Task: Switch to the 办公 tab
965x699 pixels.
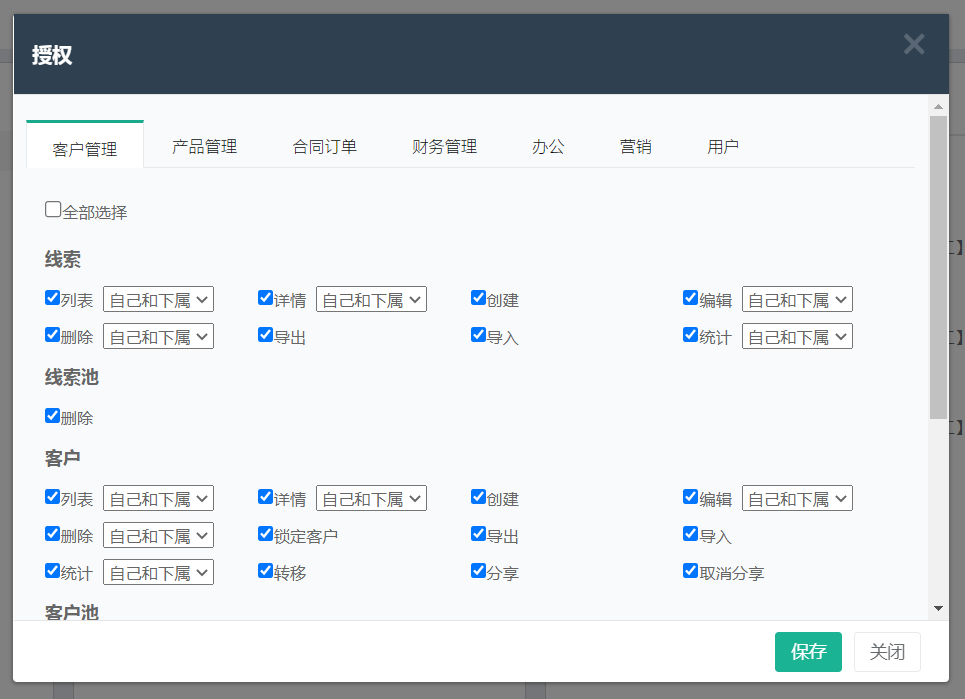Action: [x=548, y=146]
